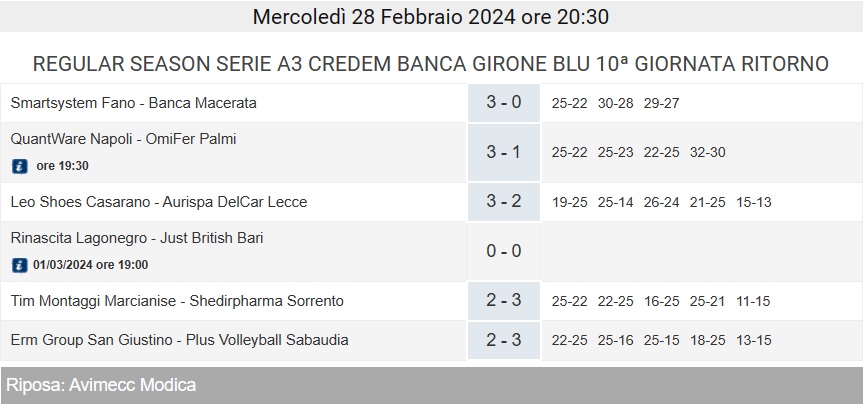Click set scores 25-22 30-28 29-27
Image resolution: width=863 pixels, height=405 pixels.
[x=615, y=103]
